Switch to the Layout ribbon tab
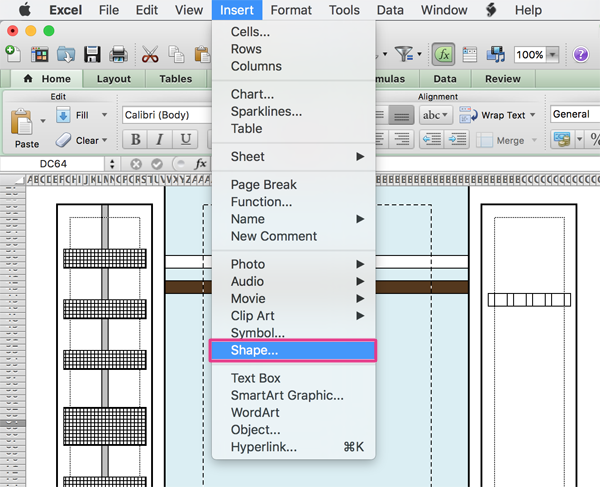The height and width of the screenshot is (487, 600). 114,79
